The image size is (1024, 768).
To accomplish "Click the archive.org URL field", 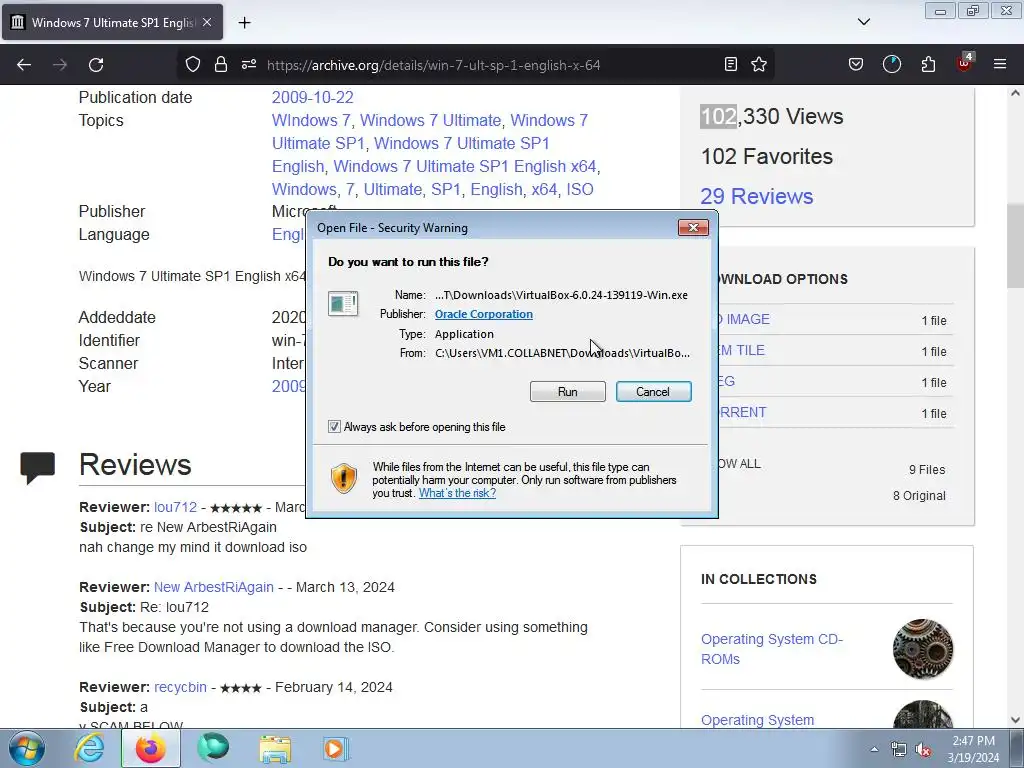I will 433,65.
